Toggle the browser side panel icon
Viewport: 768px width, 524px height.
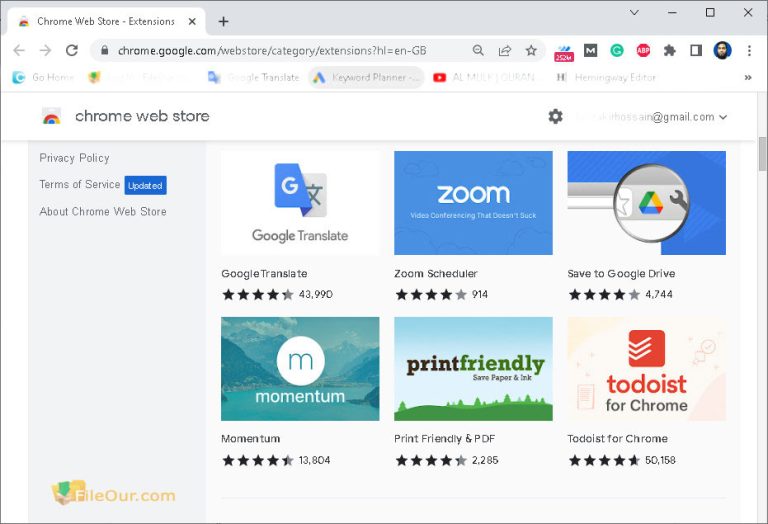pos(696,50)
